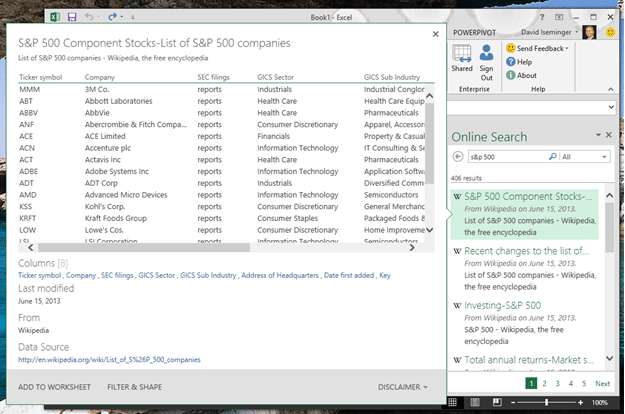Image resolution: width=625 pixels, height=414 pixels.
Task: Select current results page 1
Action: (x=531, y=383)
